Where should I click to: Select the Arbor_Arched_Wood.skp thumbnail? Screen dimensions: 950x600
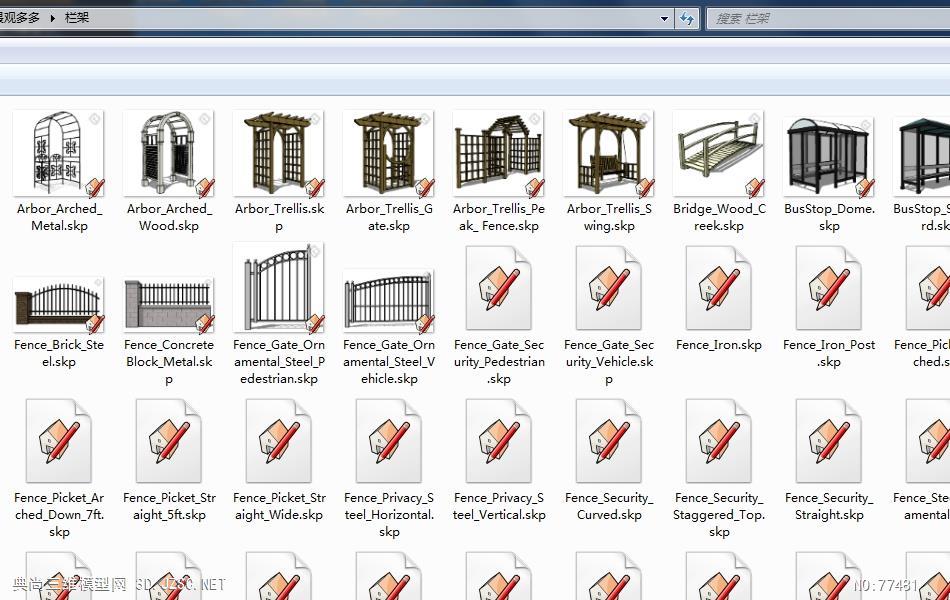point(169,153)
